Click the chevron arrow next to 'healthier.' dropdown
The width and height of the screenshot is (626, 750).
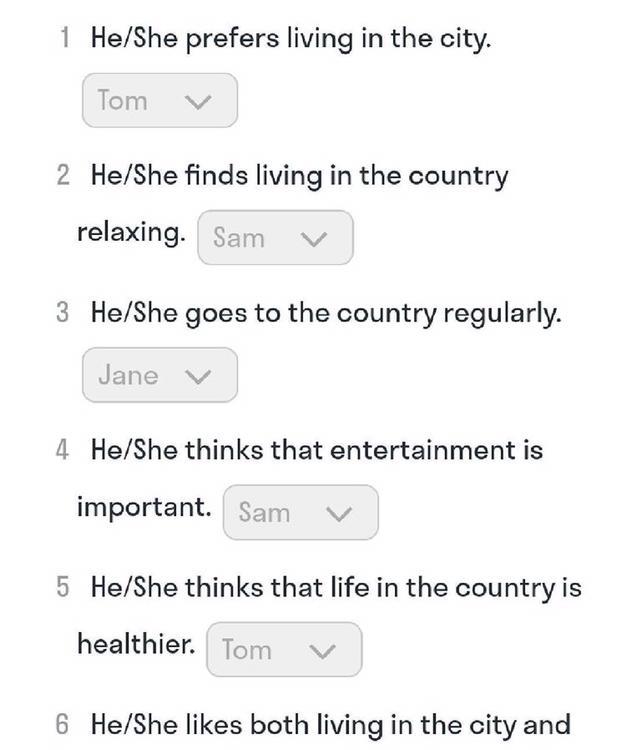(x=323, y=651)
